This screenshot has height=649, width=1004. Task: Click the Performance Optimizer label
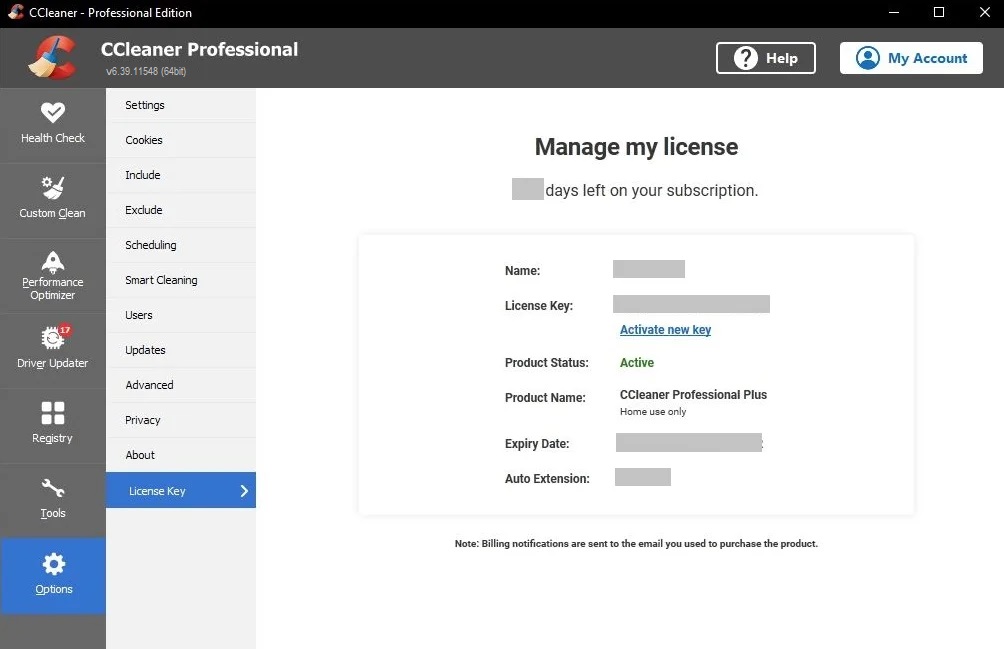(53, 289)
